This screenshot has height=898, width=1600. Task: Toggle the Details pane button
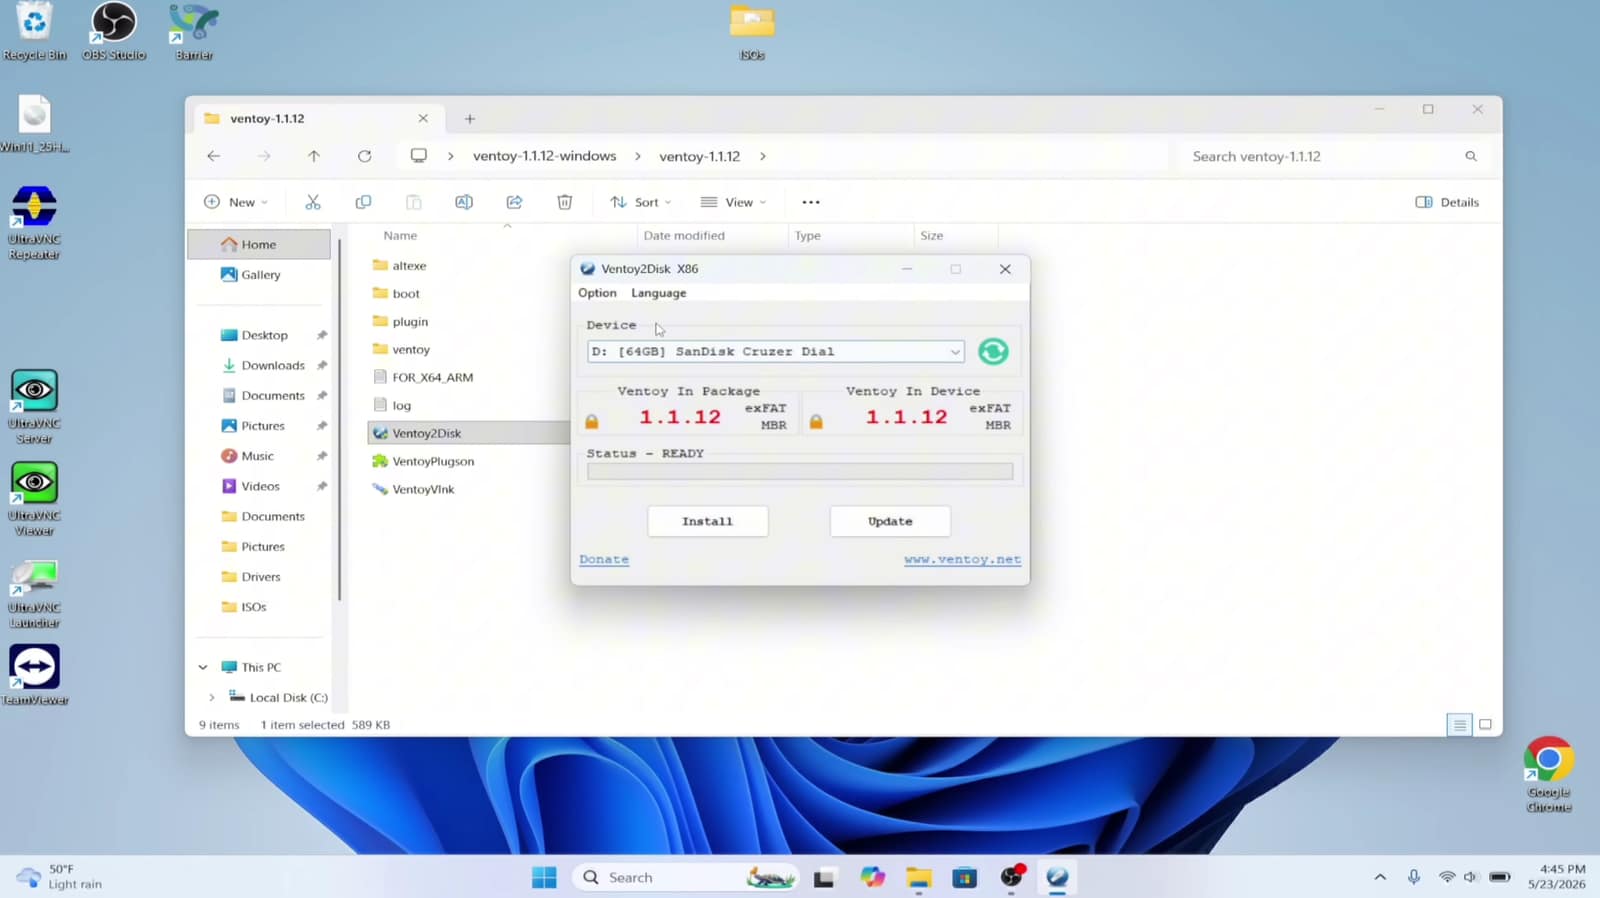click(1447, 202)
